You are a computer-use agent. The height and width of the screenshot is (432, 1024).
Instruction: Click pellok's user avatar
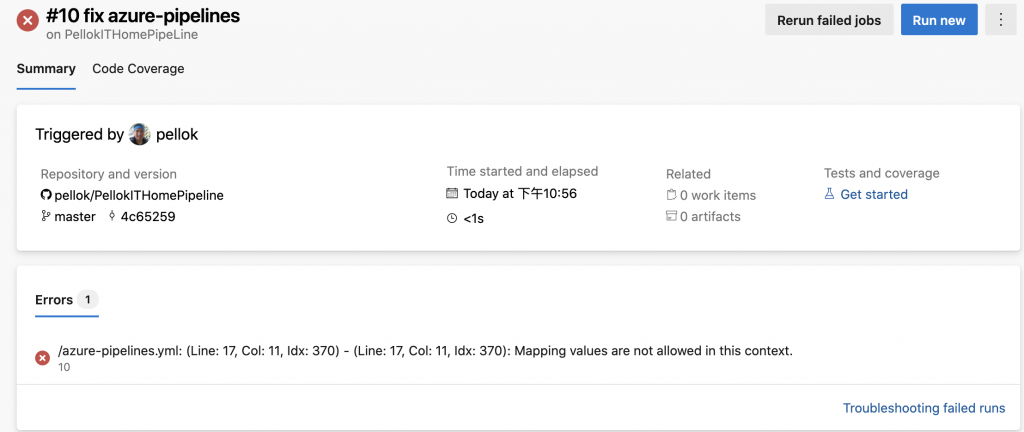click(140, 134)
